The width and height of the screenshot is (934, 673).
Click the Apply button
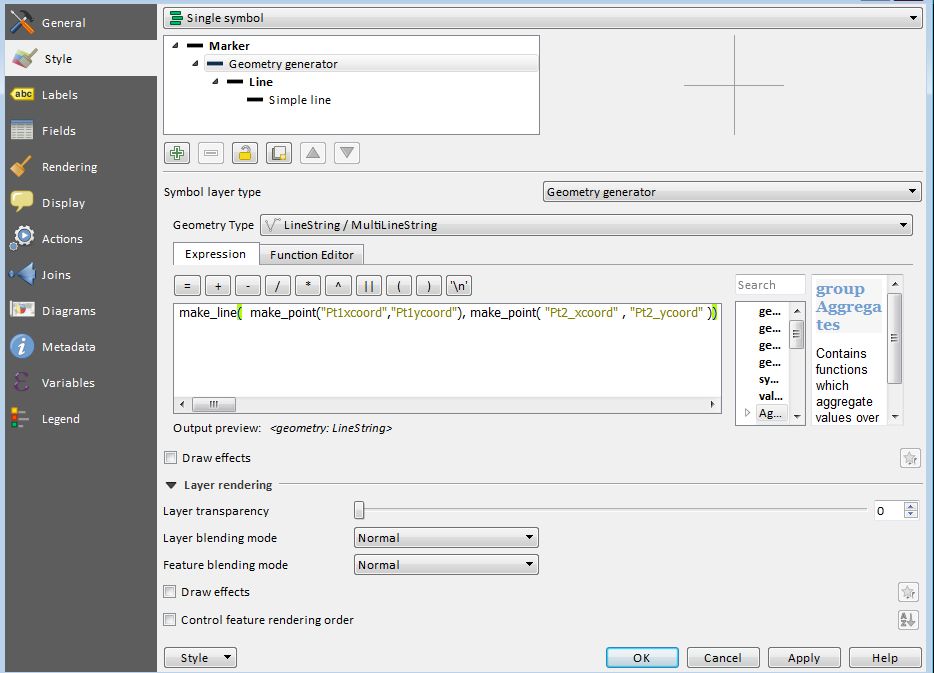[804, 658]
